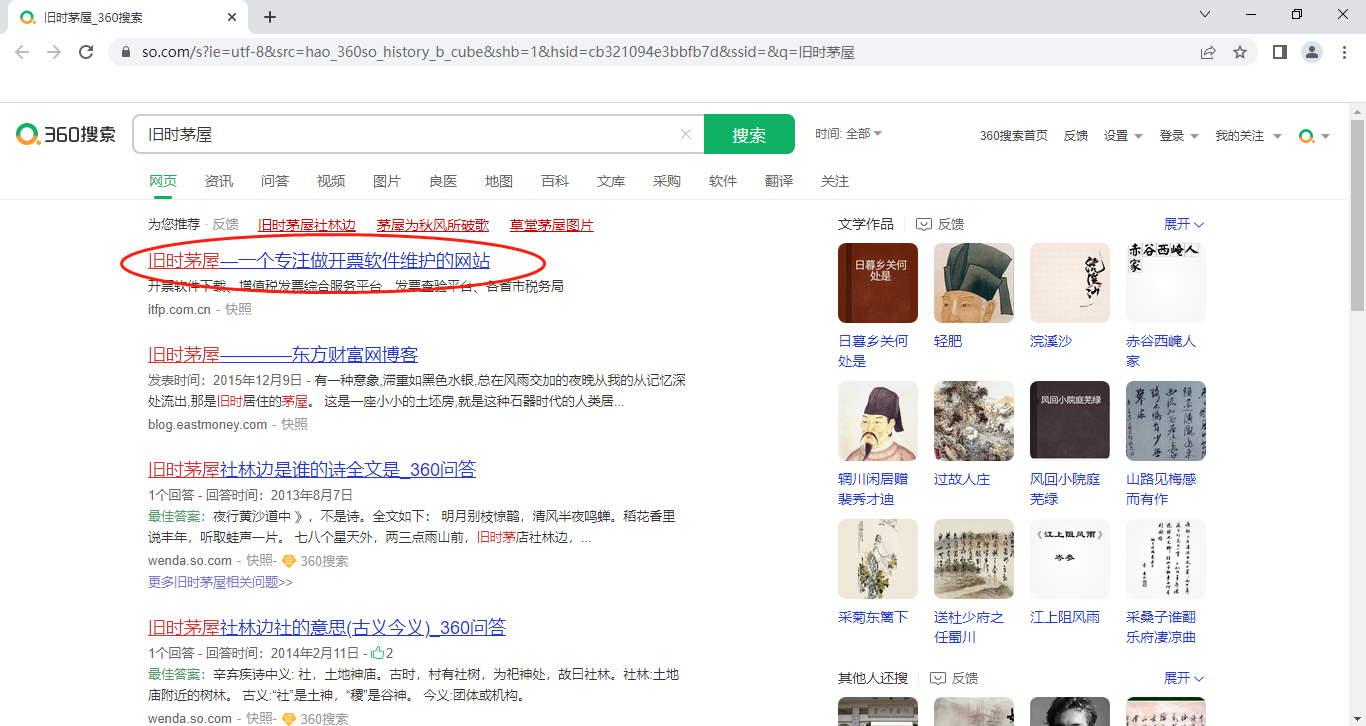
Task: Open the 辋川闲居赠裴秀才迪 portrait thumbnail
Action: 878,420
